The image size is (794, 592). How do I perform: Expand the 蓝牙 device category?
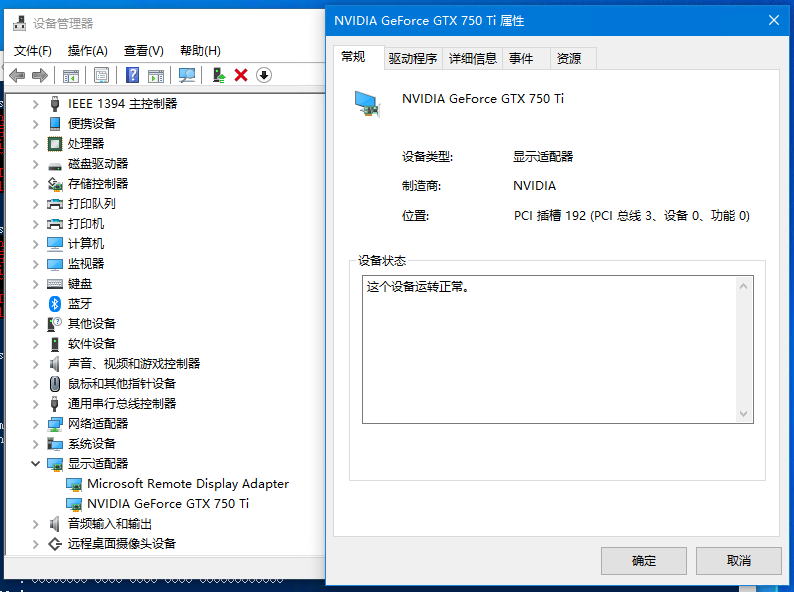click(x=36, y=304)
